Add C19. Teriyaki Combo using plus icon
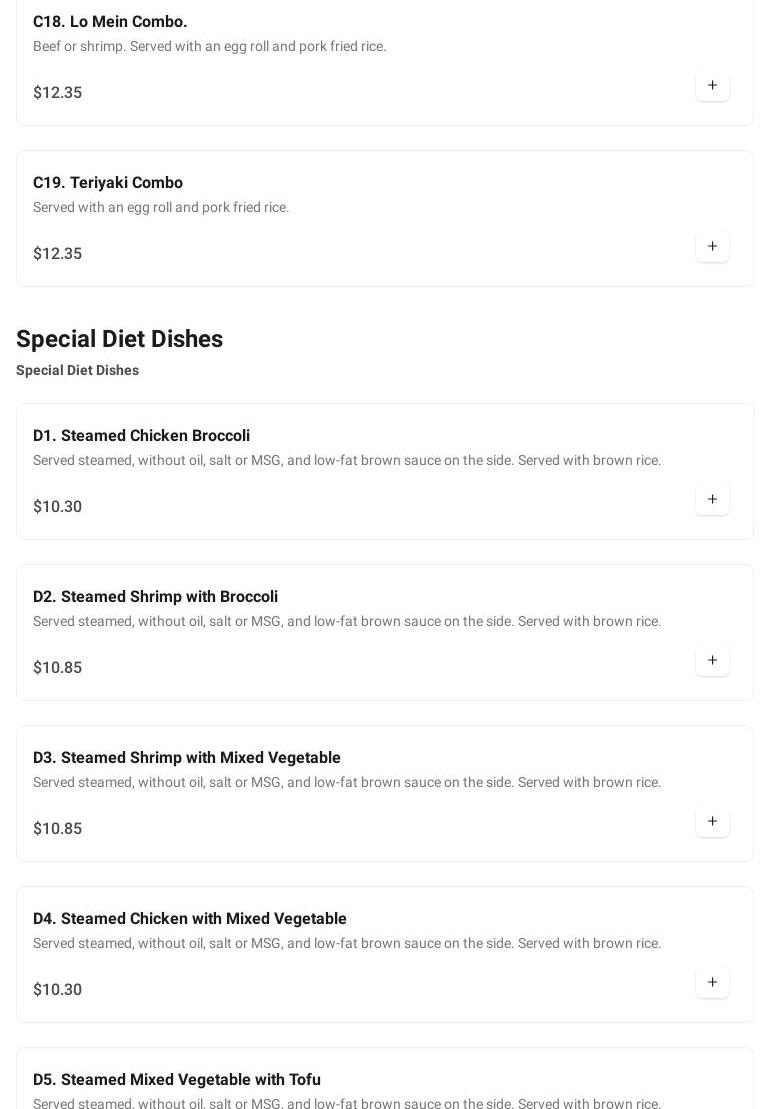Screen dimensions: 770x1109 [712, 247]
